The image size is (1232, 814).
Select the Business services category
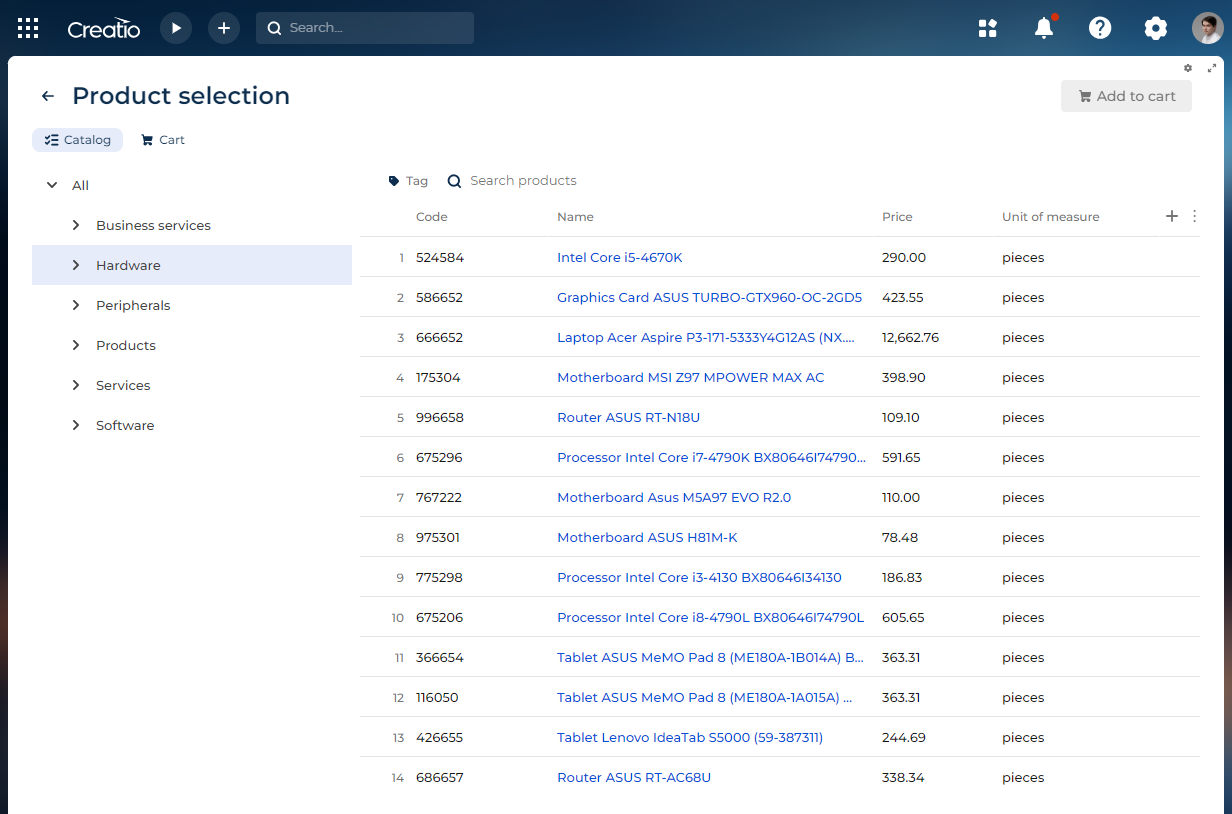click(153, 225)
